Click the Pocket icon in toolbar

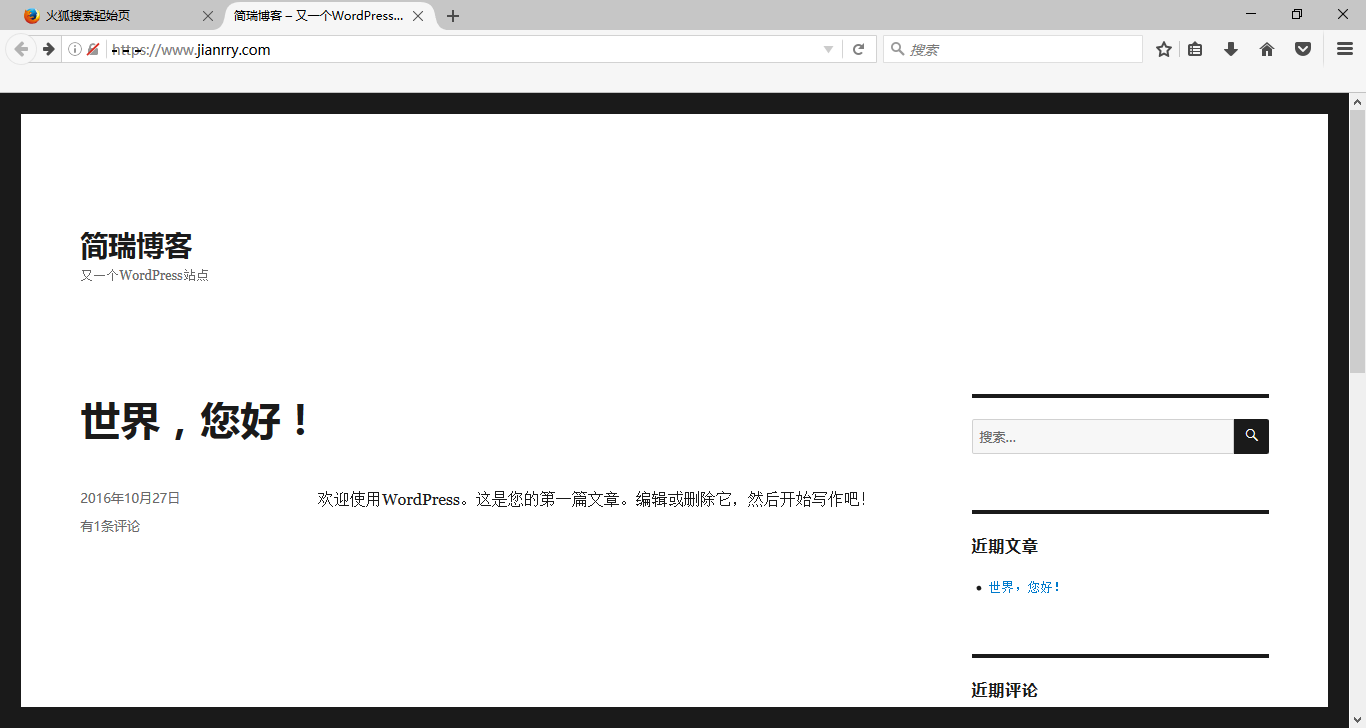click(x=1303, y=49)
